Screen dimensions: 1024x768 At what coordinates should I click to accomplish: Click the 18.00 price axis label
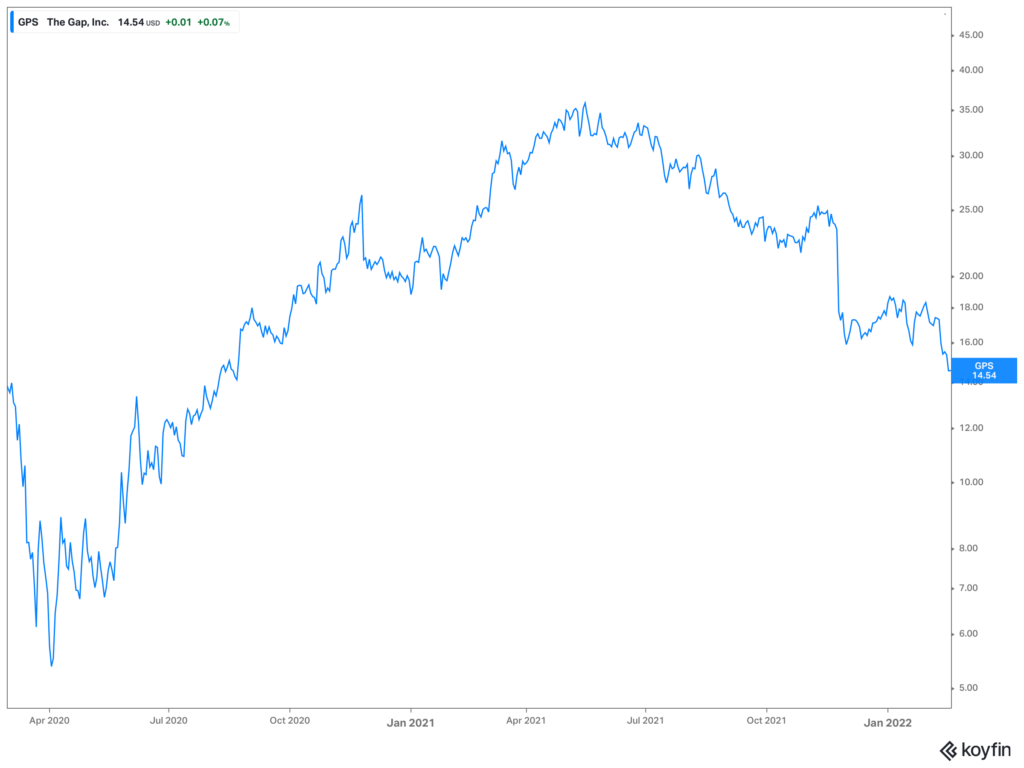point(971,307)
